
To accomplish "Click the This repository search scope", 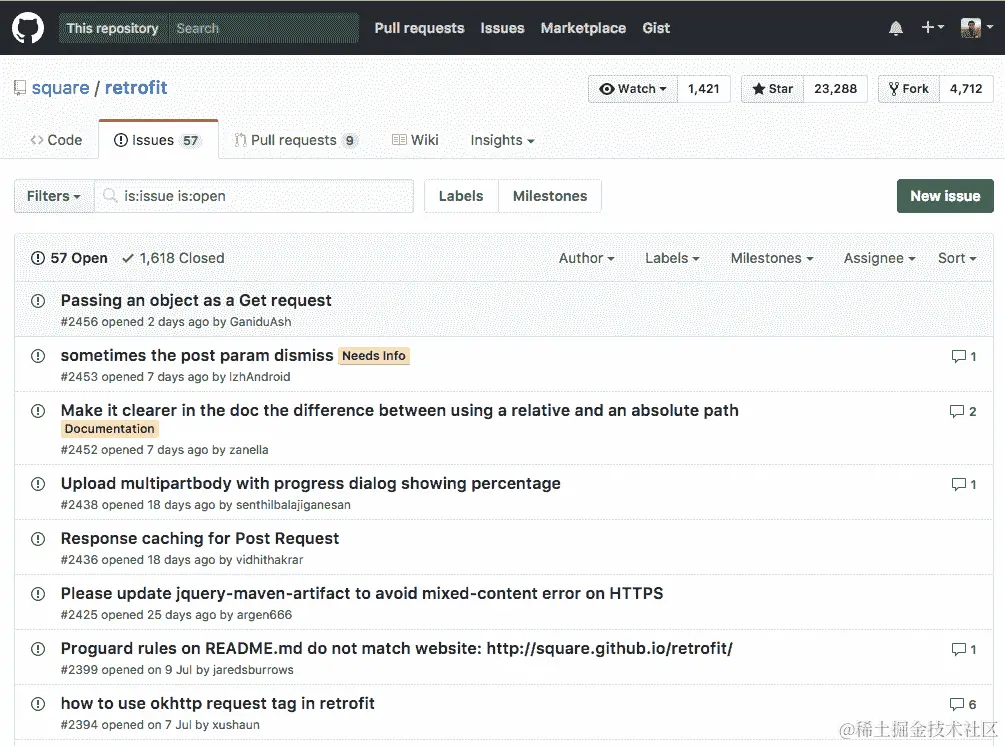I will click(113, 28).
